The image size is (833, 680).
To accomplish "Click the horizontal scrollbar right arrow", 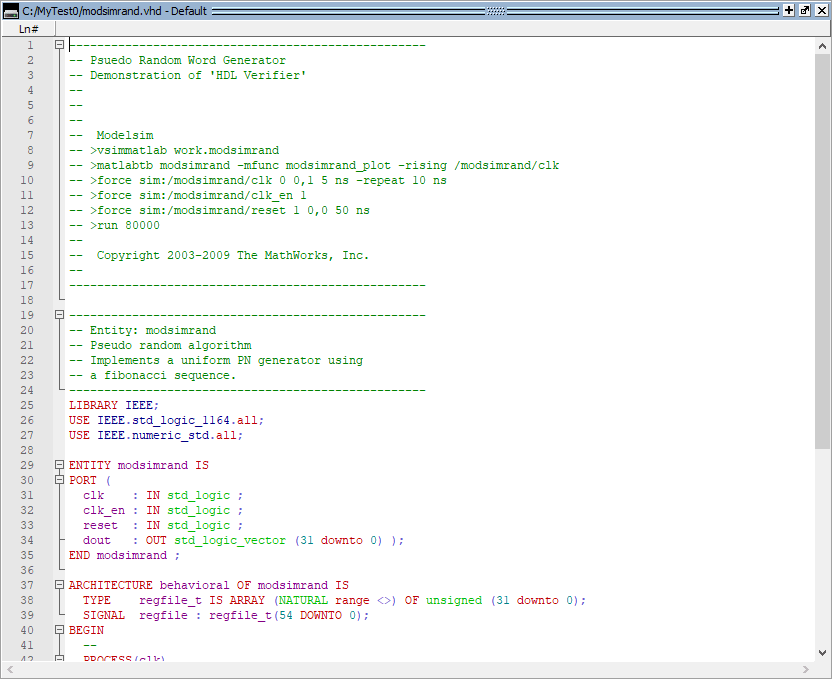I will click(806, 670).
